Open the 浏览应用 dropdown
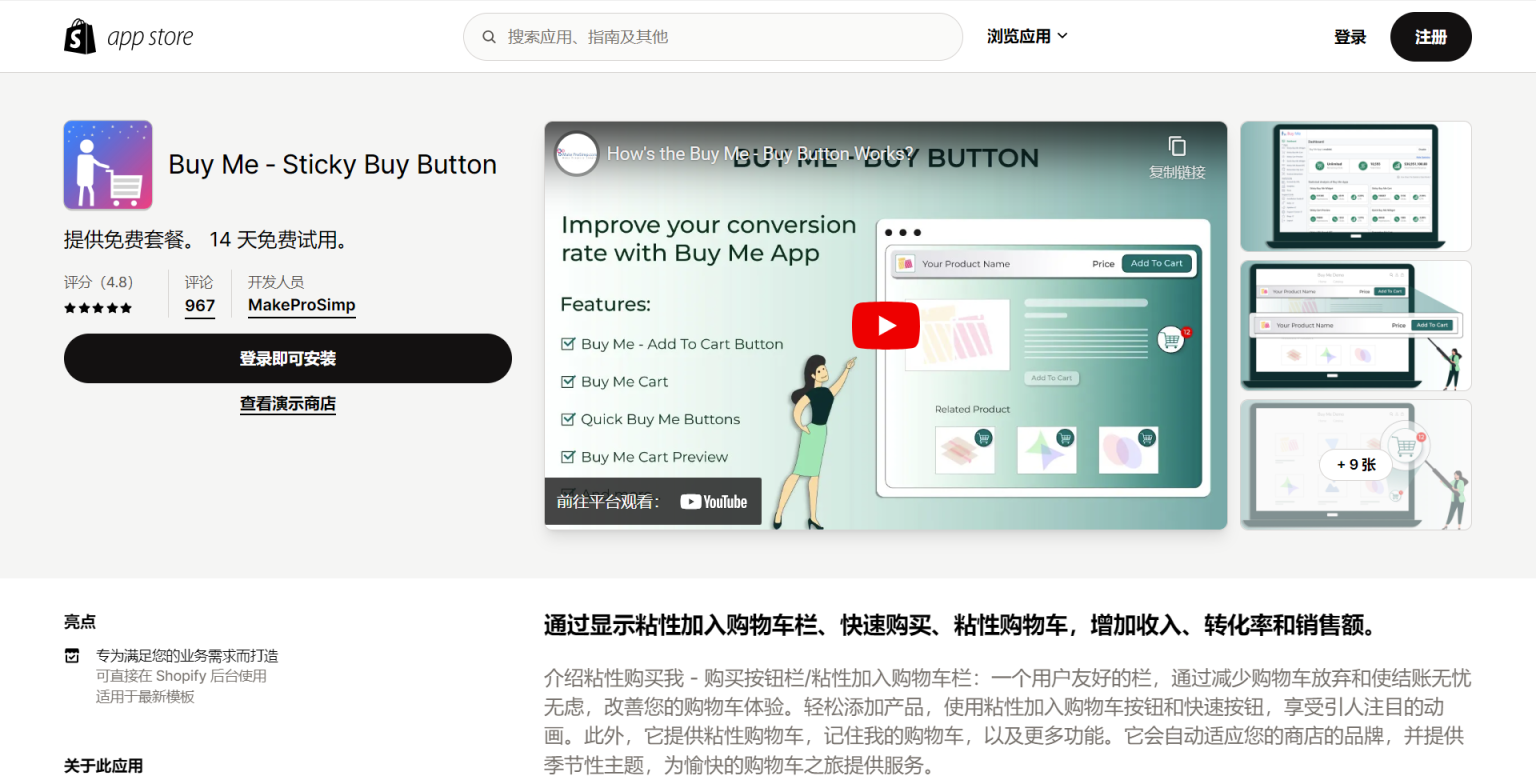This screenshot has height=776, width=1536. click(x=1020, y=36)
